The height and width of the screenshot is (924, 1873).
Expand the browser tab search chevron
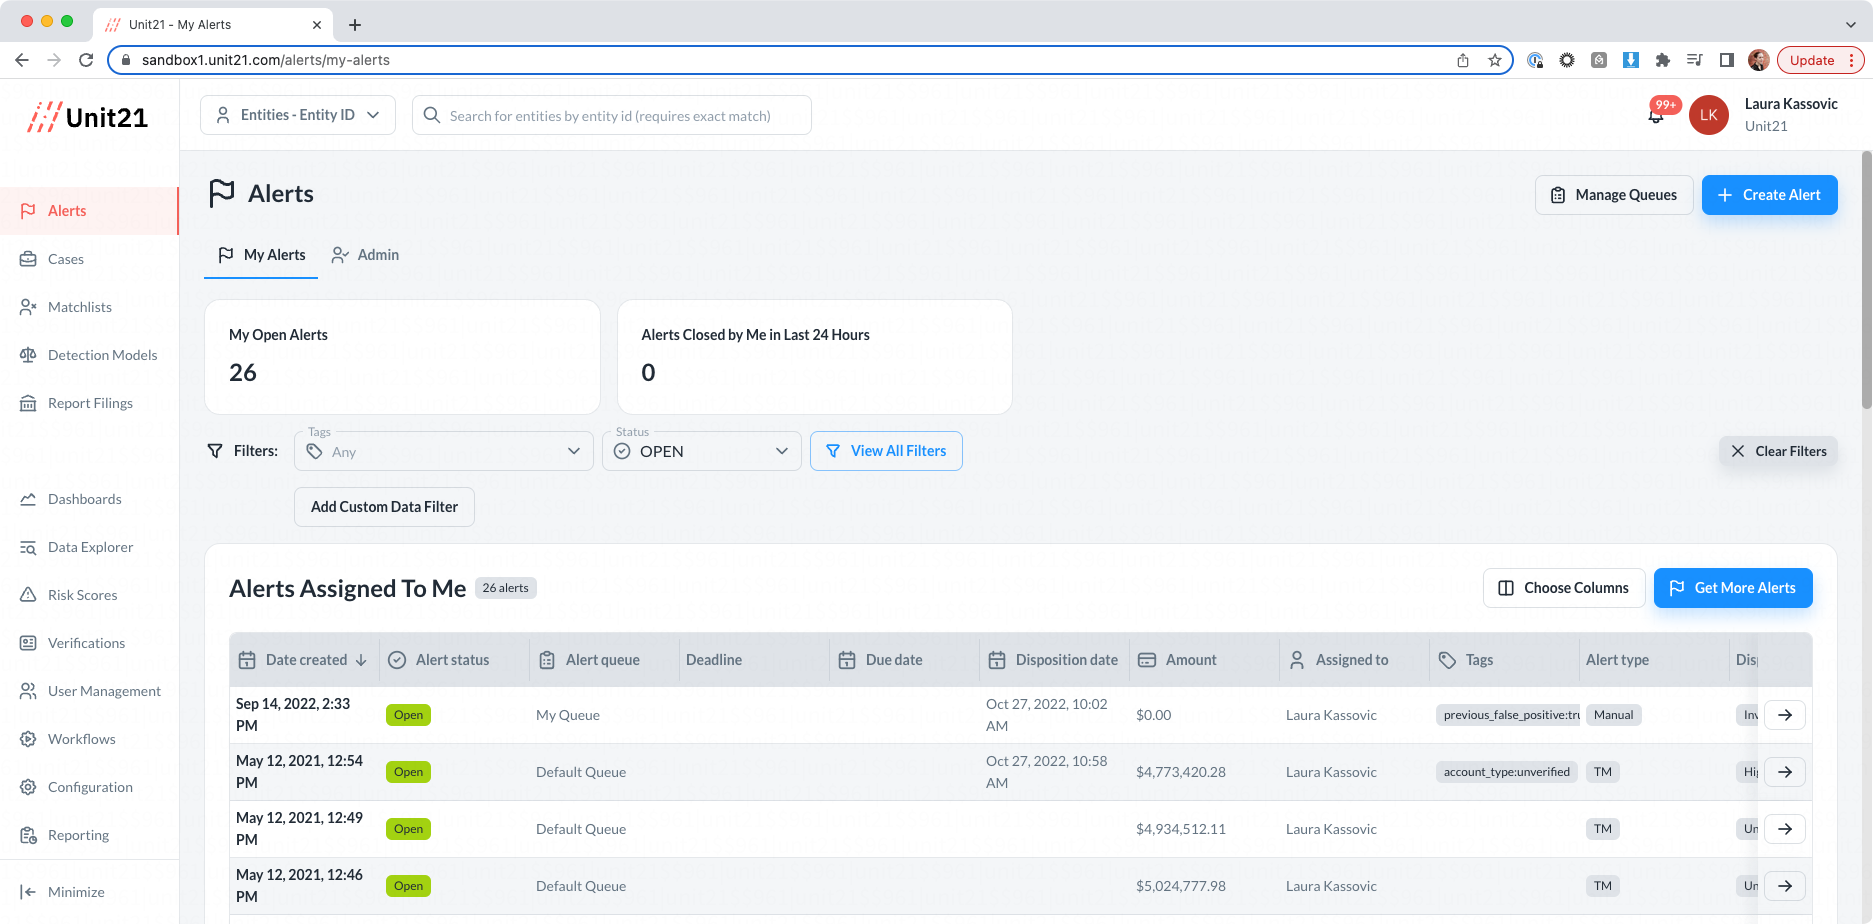[1850, 24]
